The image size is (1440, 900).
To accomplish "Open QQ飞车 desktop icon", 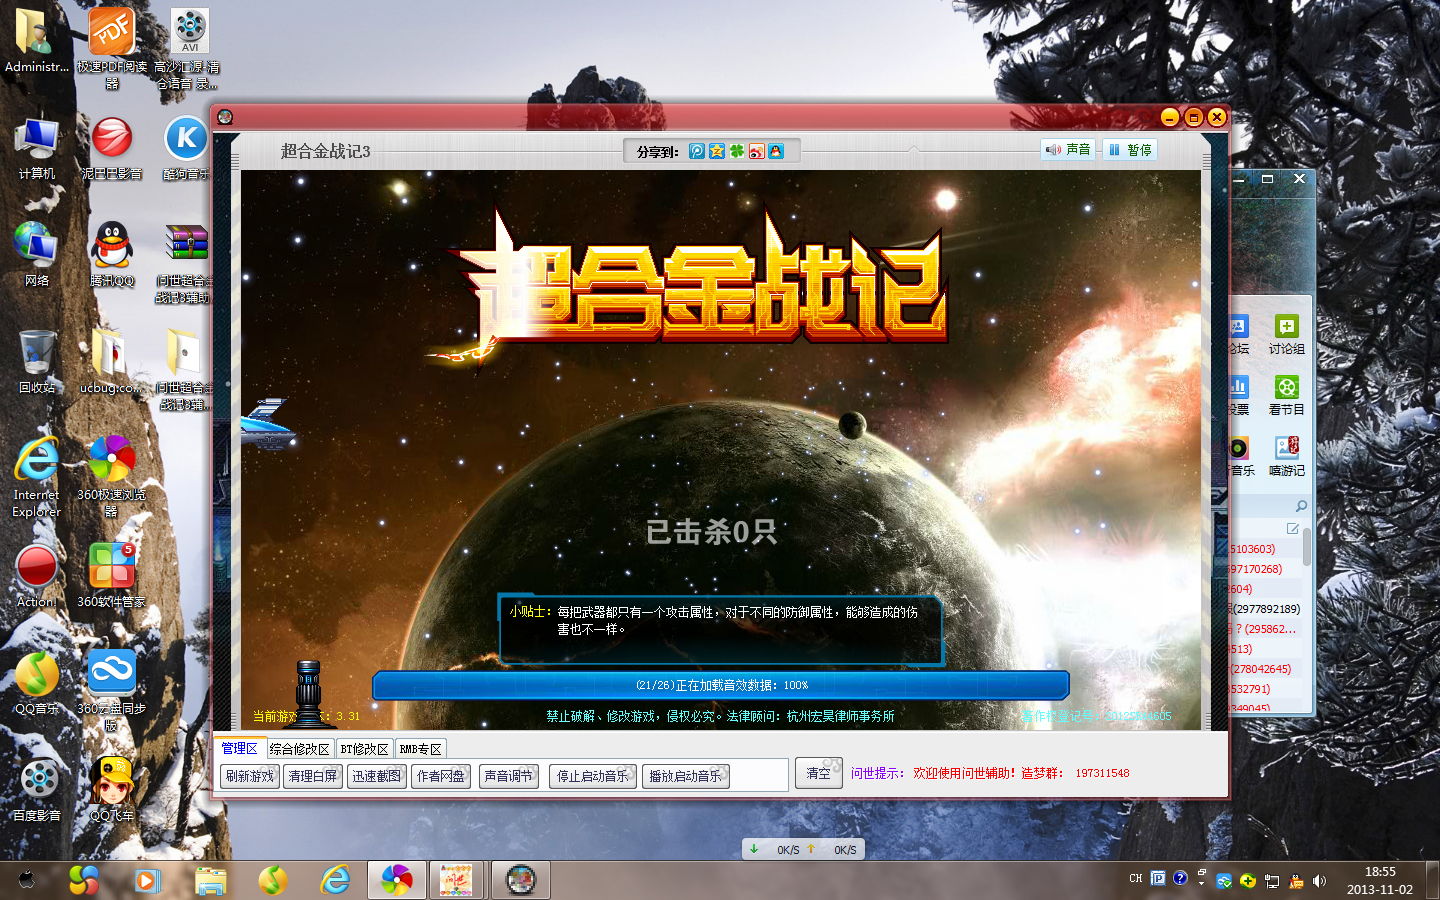I will tap(112, 791).
